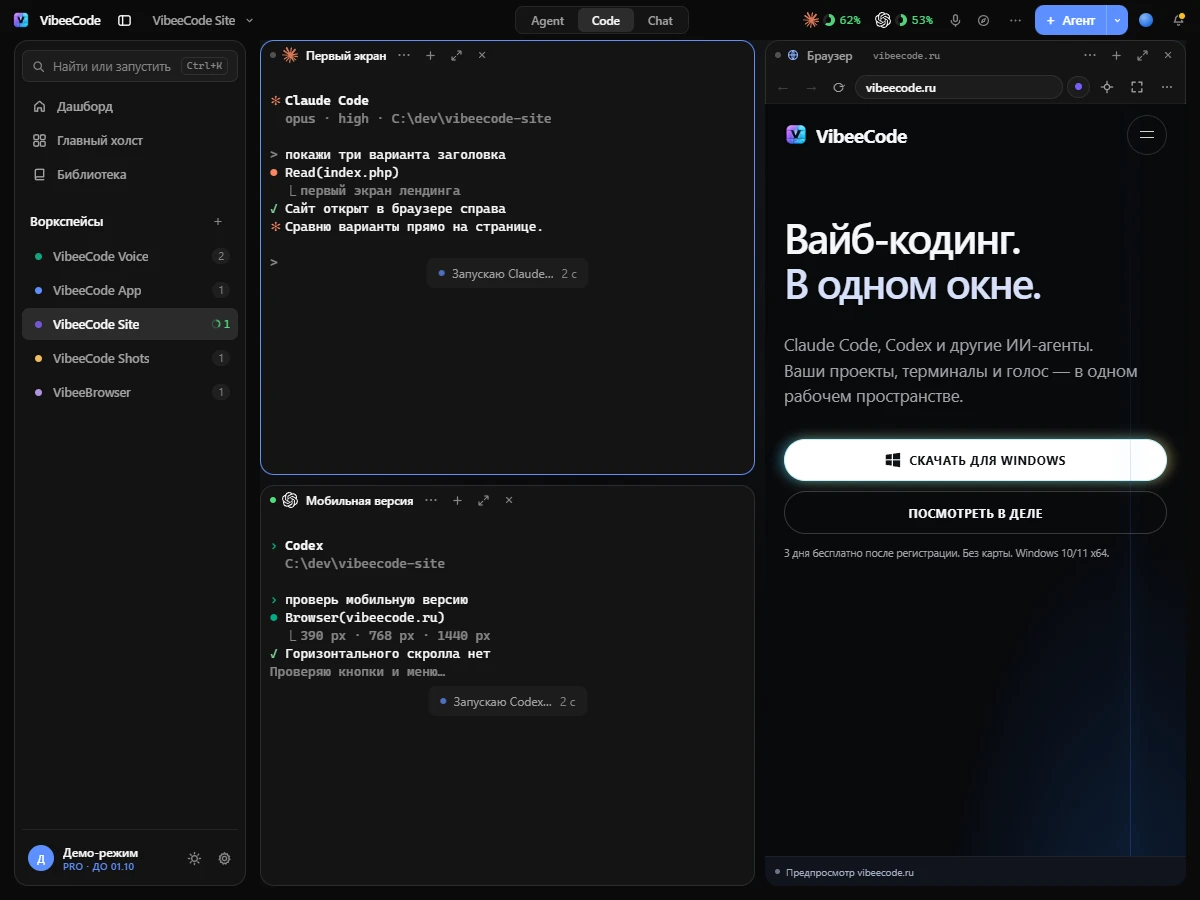The width and height of the screenshot is (1200, 900).
Task: Click the VibeeCode logo on the webpage
Action: coord(846,136)
